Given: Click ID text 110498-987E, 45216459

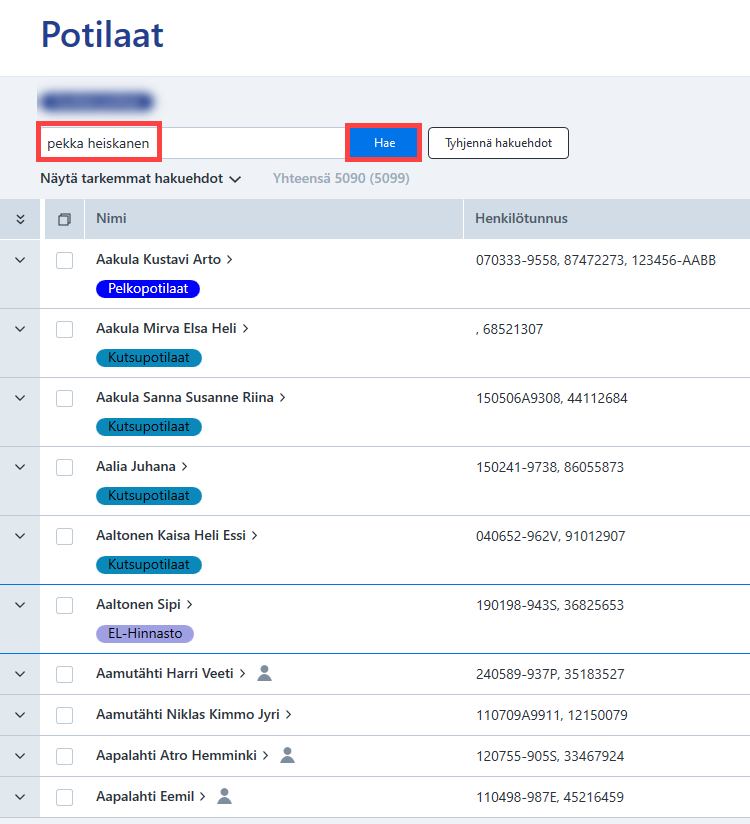Looking at the screenshot, I should (x=550, y=797).
